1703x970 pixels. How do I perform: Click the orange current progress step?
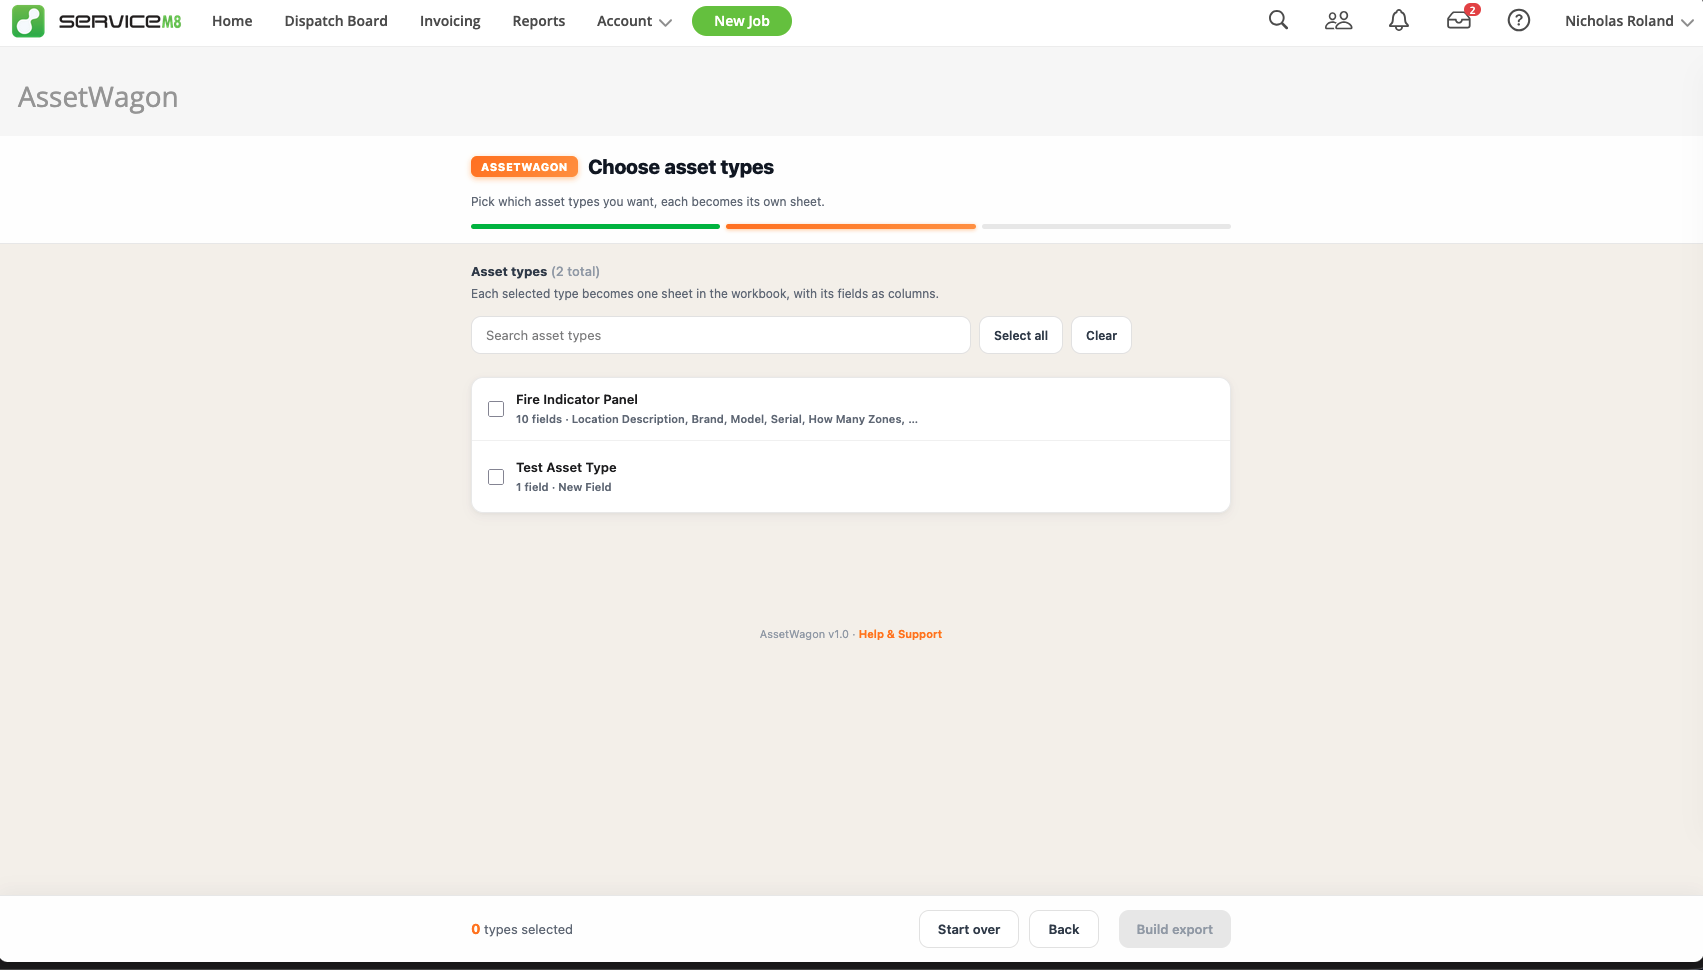851,227
